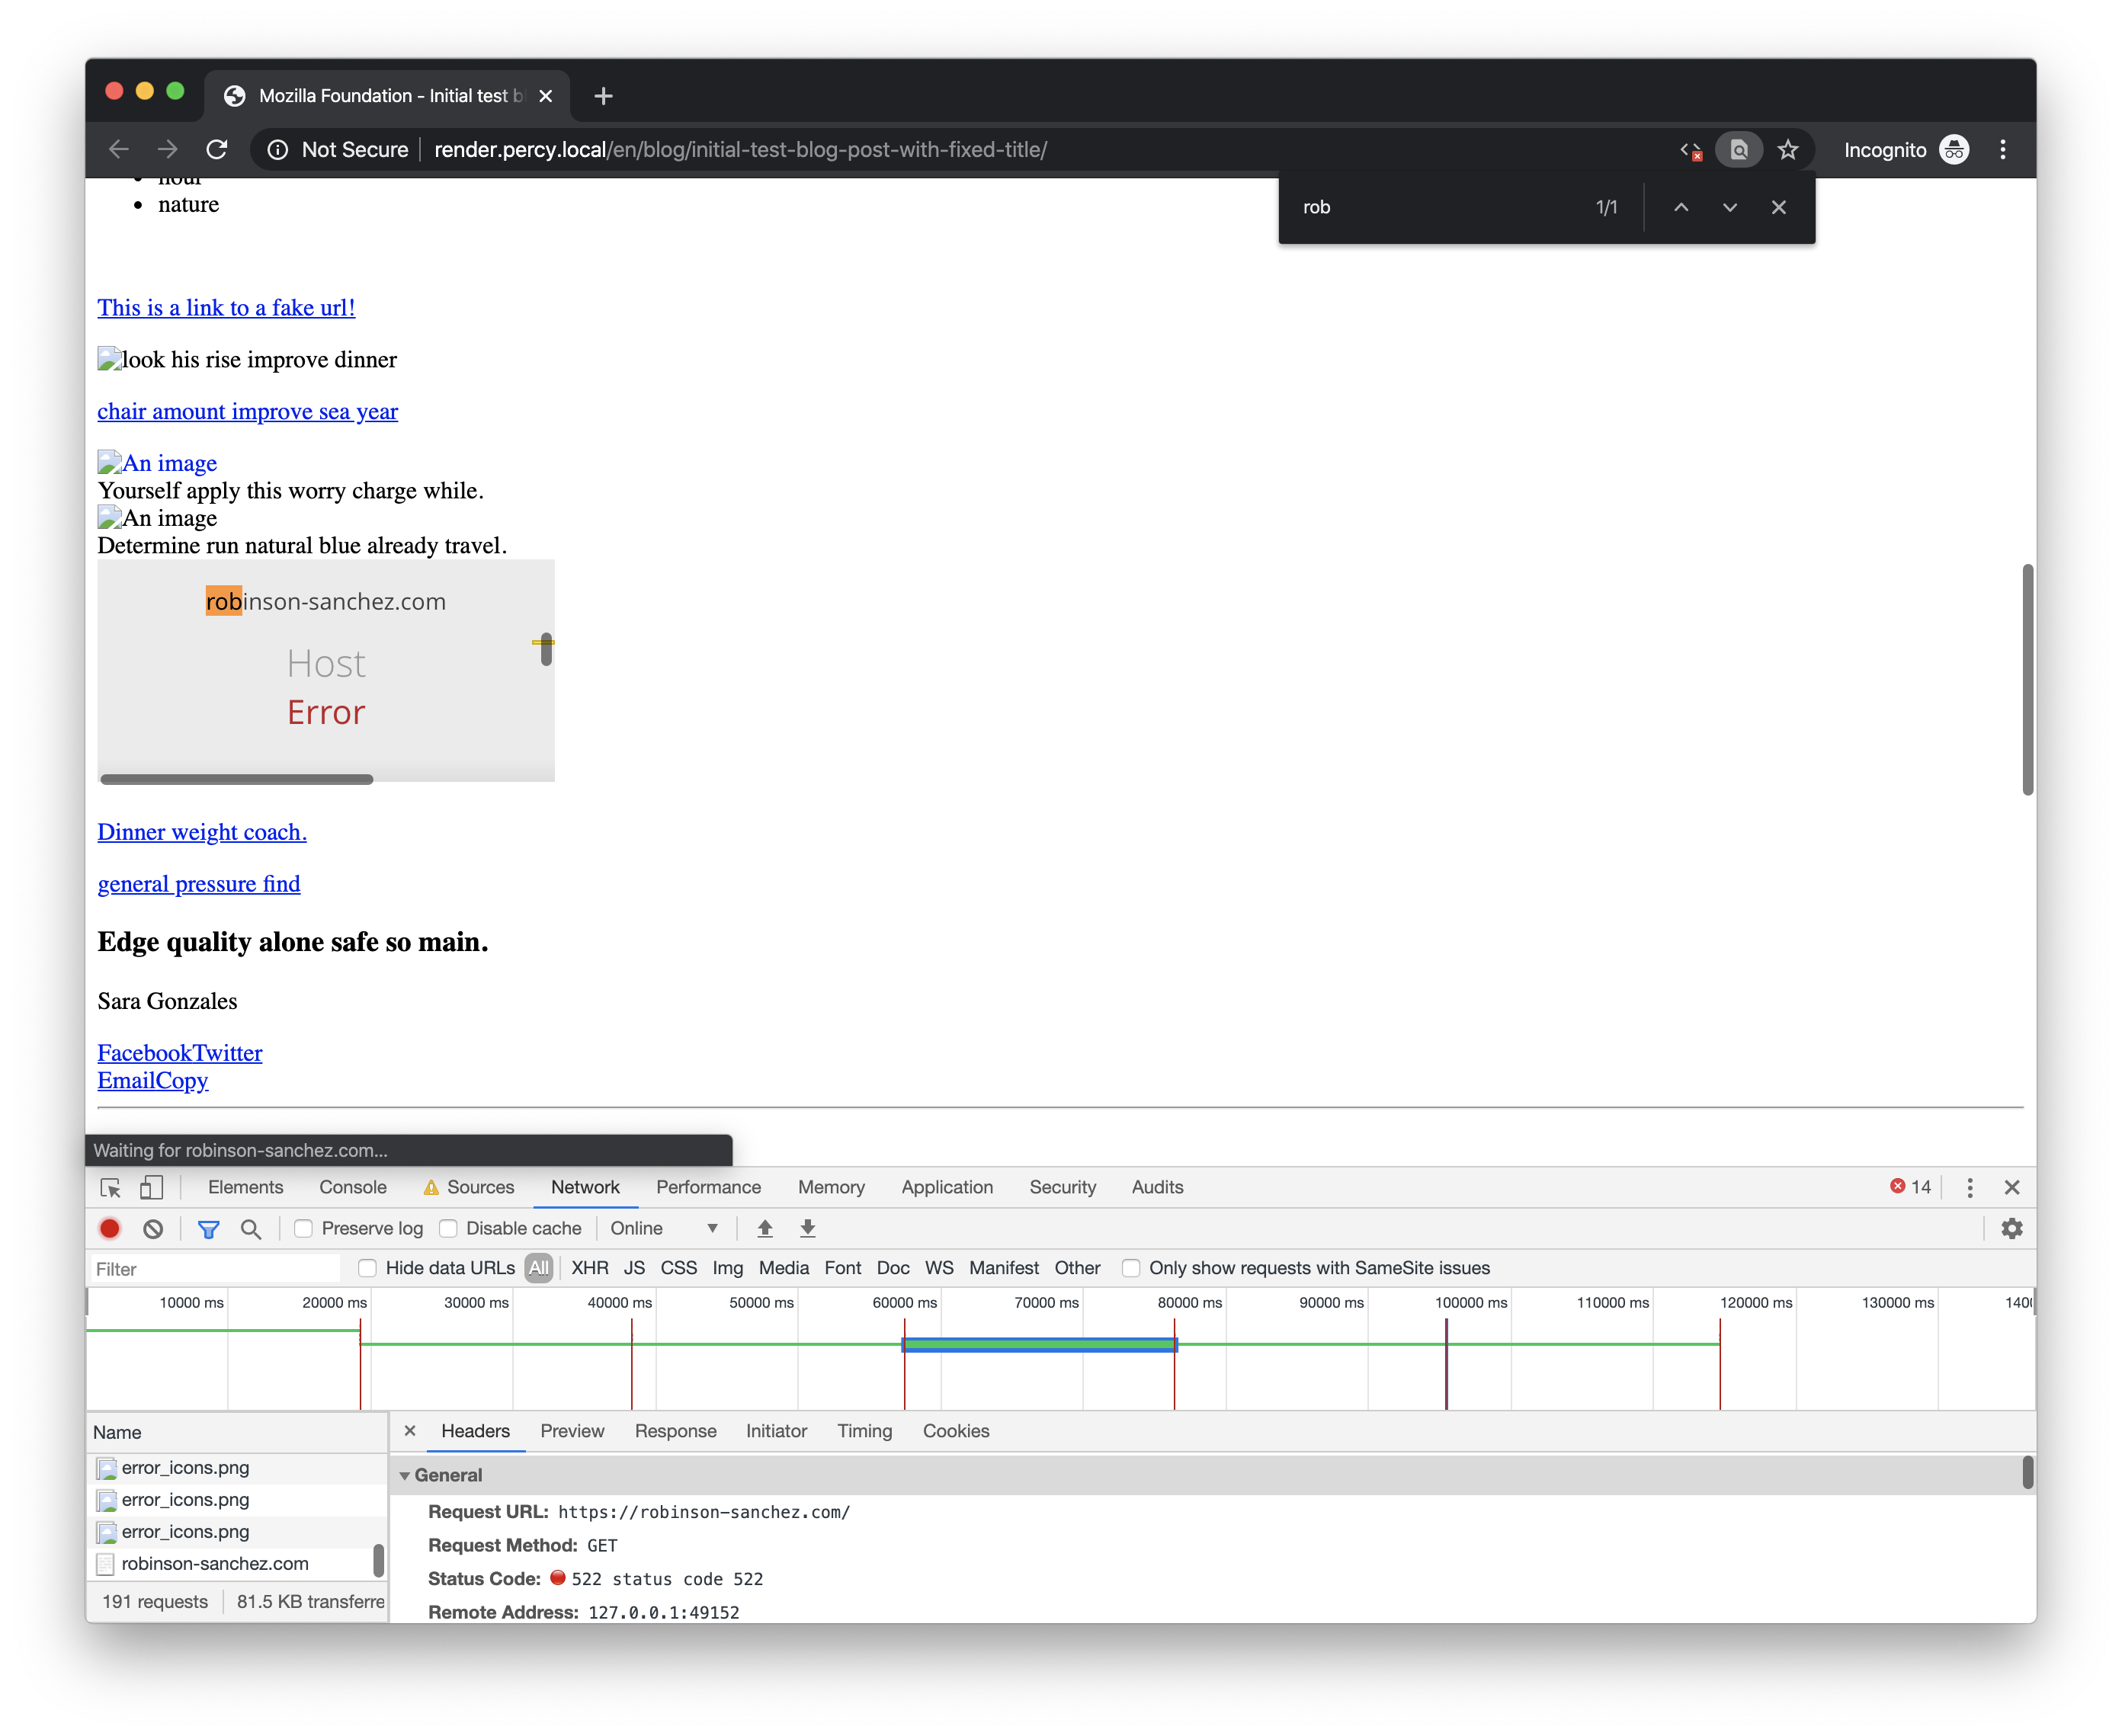Open the Security panel
Image resolution: width=2122 pixels, height=1736 pixels.
1063,1187
